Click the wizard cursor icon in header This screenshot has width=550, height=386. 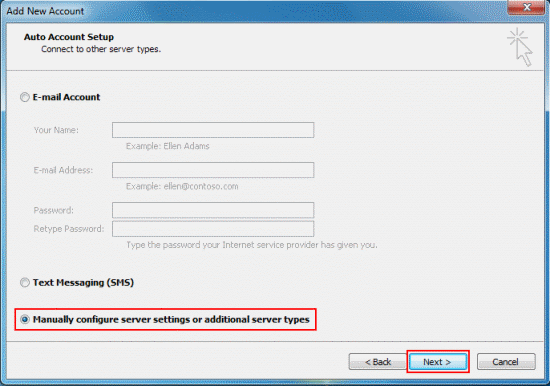(520, 47)
